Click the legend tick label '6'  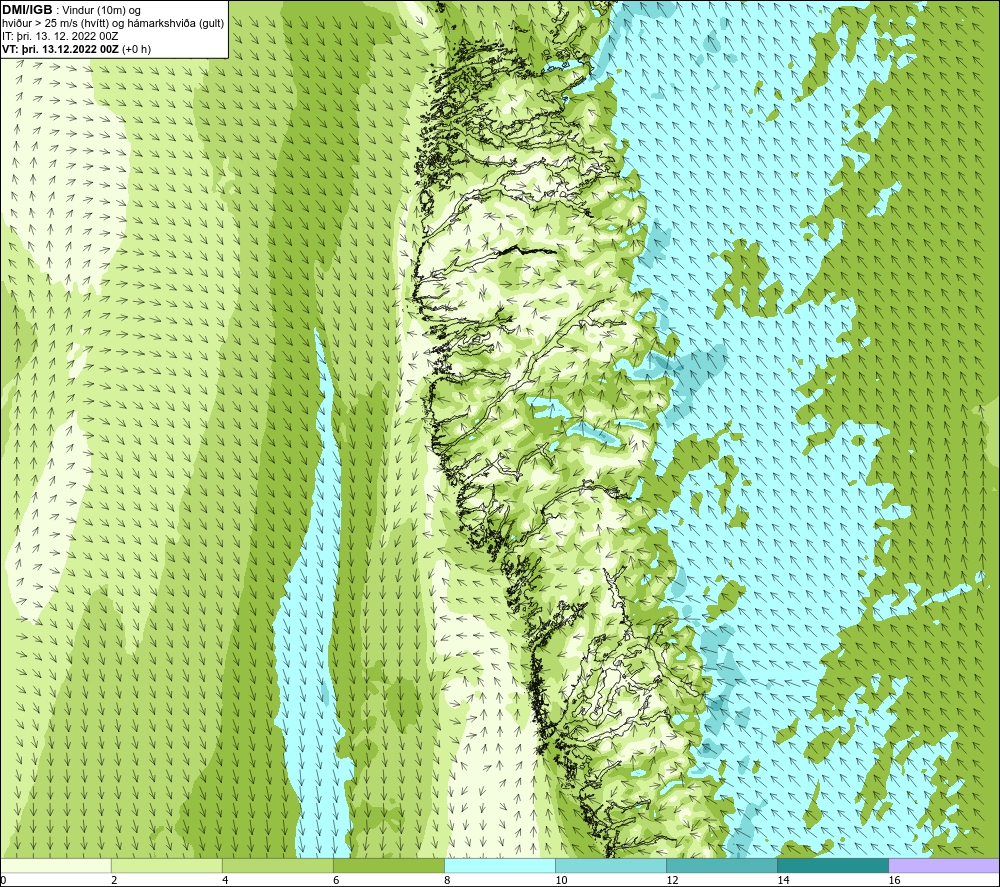pos(336,880)
